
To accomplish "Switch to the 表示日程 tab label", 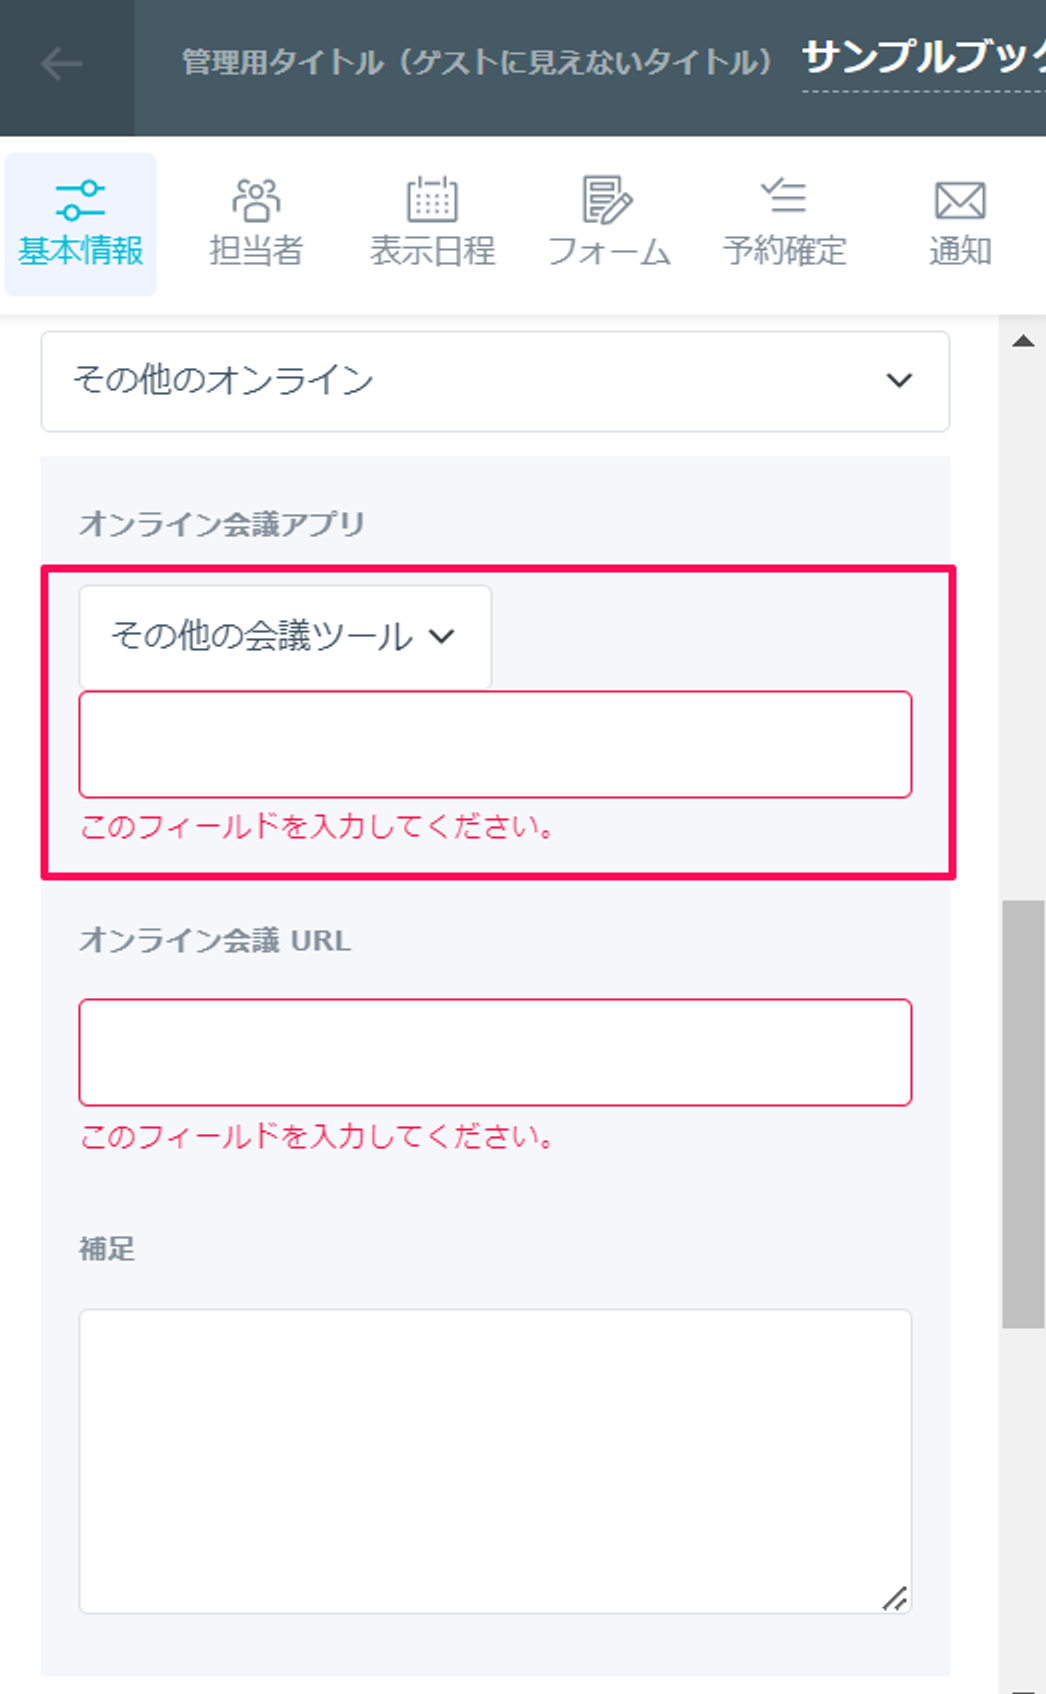I will [x=432, y=250].
